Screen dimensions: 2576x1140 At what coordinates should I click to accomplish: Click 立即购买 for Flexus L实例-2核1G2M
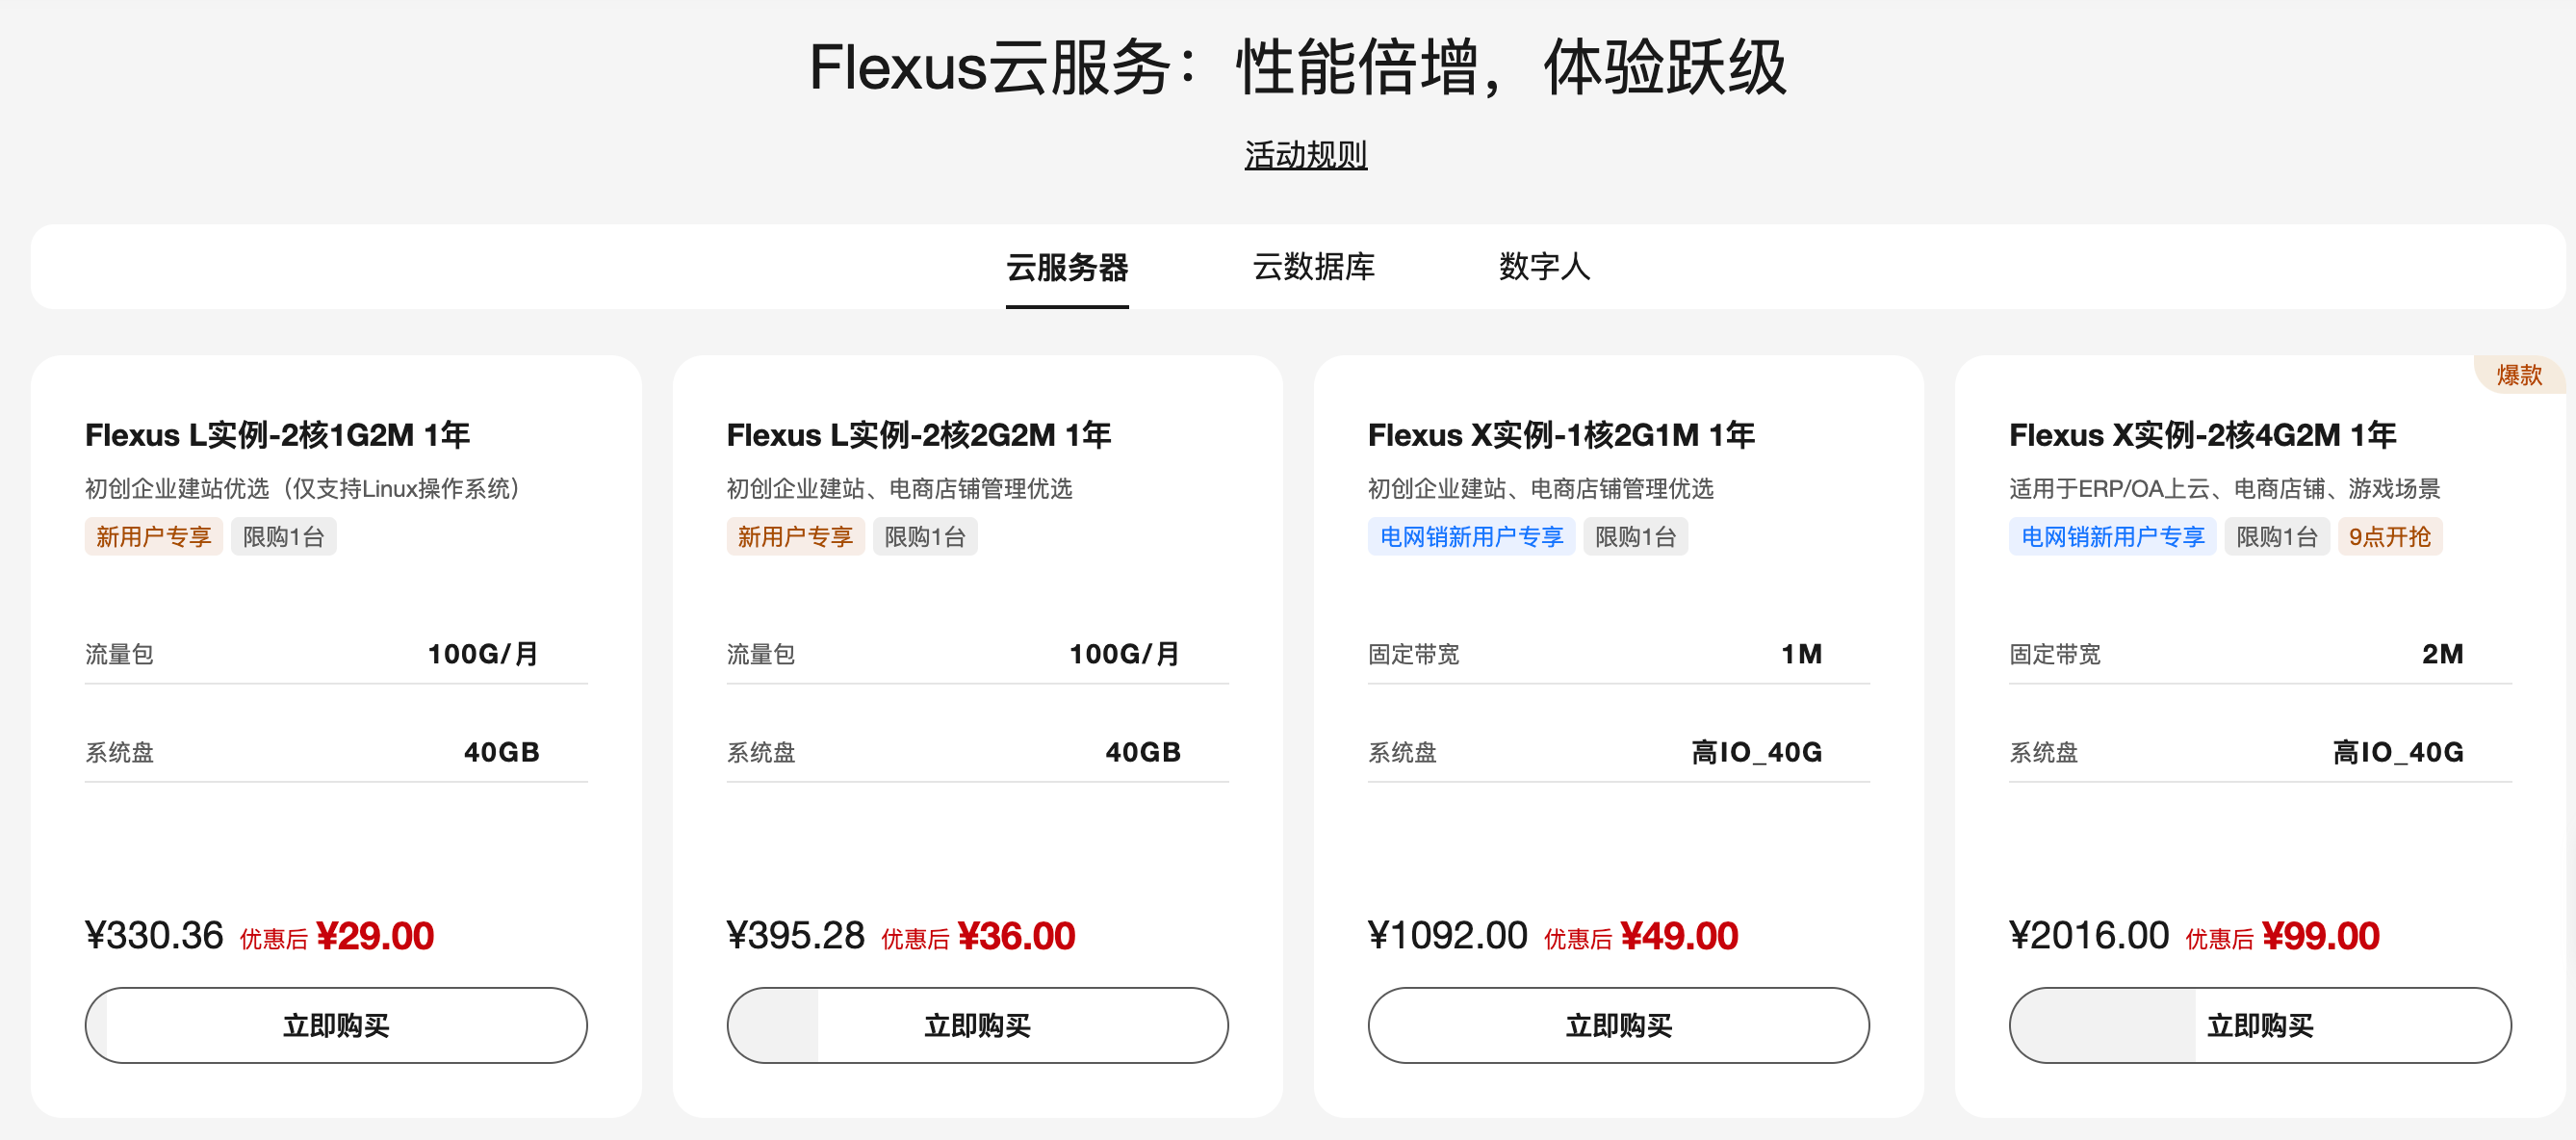point(336,1025)
